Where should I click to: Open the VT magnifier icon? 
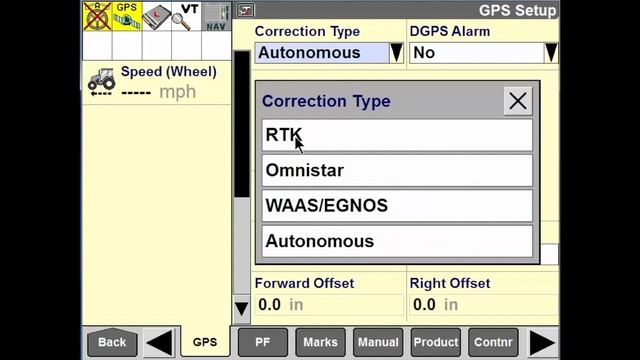187,16
